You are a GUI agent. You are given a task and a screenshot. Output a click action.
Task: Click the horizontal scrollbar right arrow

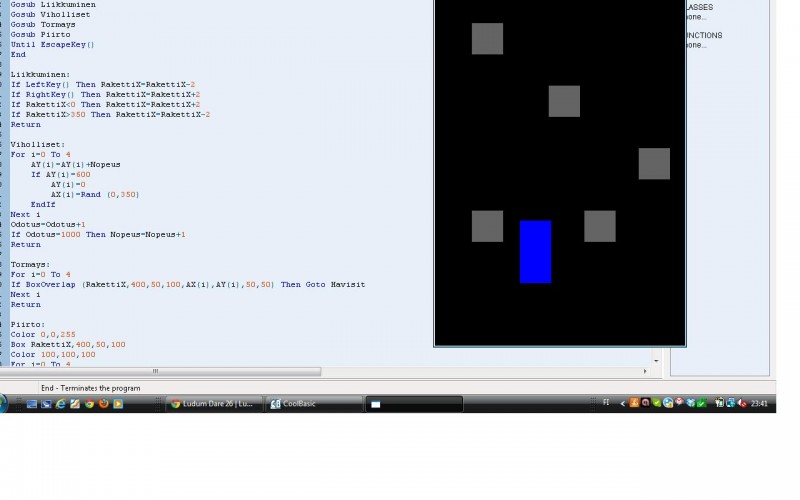point(645,371)
